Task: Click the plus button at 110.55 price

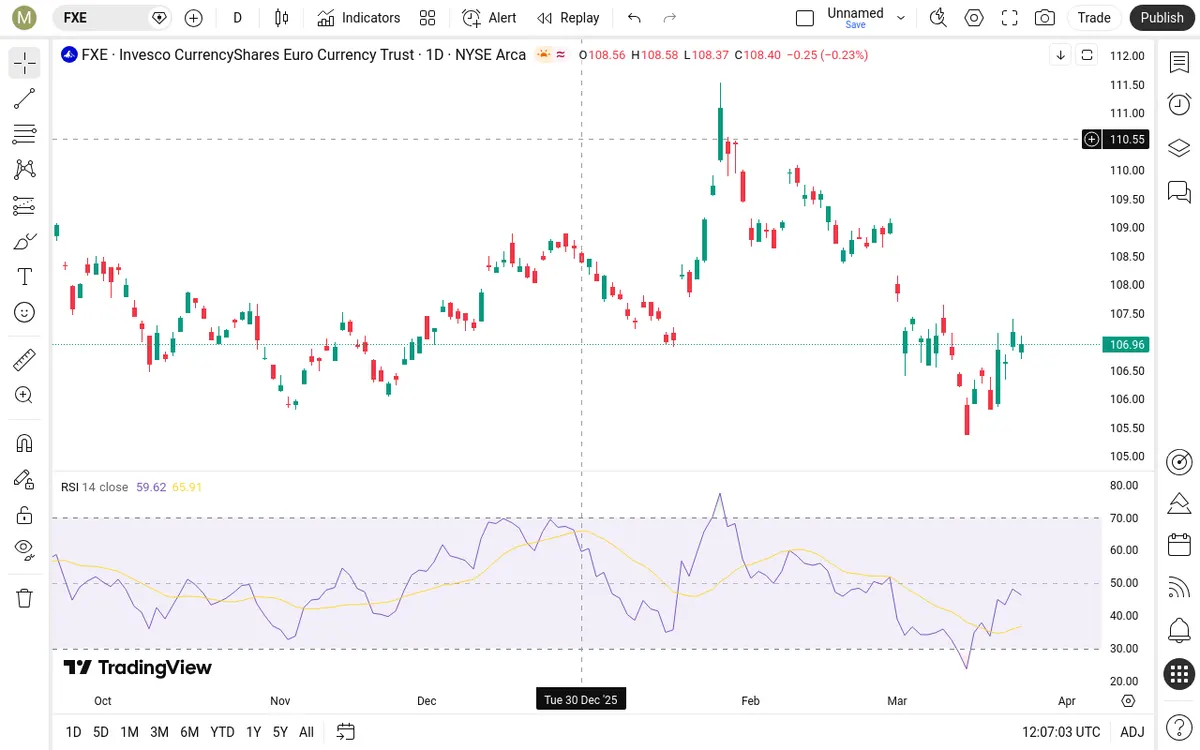Action: (1092, 139)
